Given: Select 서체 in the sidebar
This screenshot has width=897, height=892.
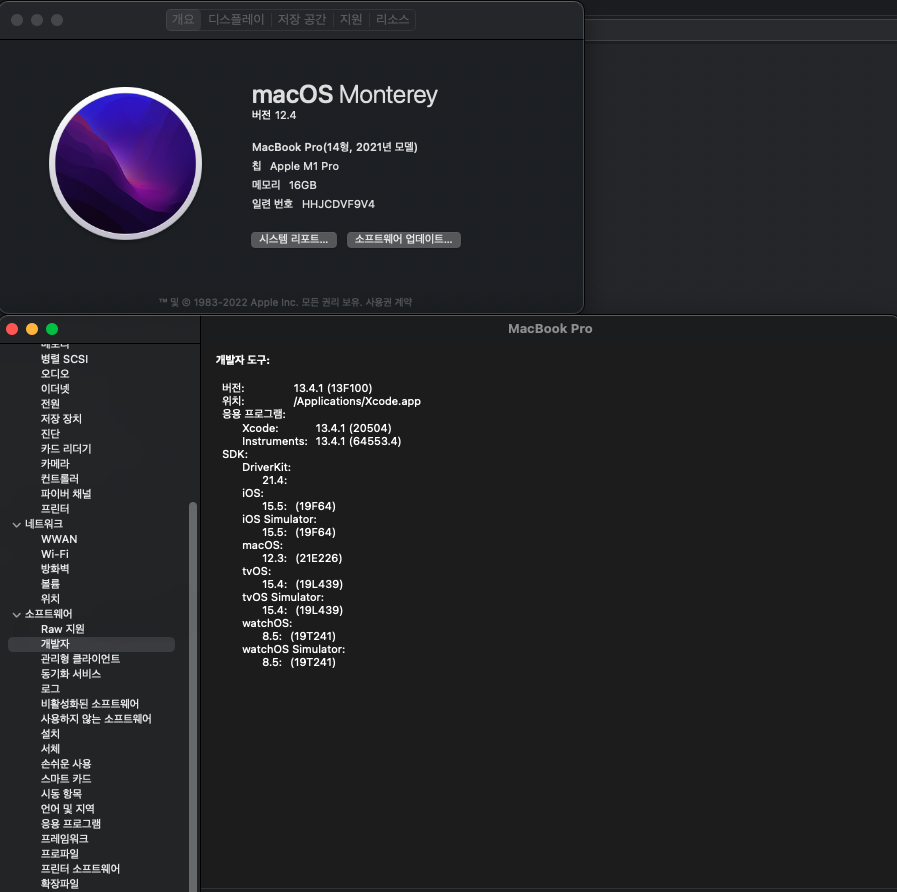Looking at the screenshot, I should click(50, 748).
